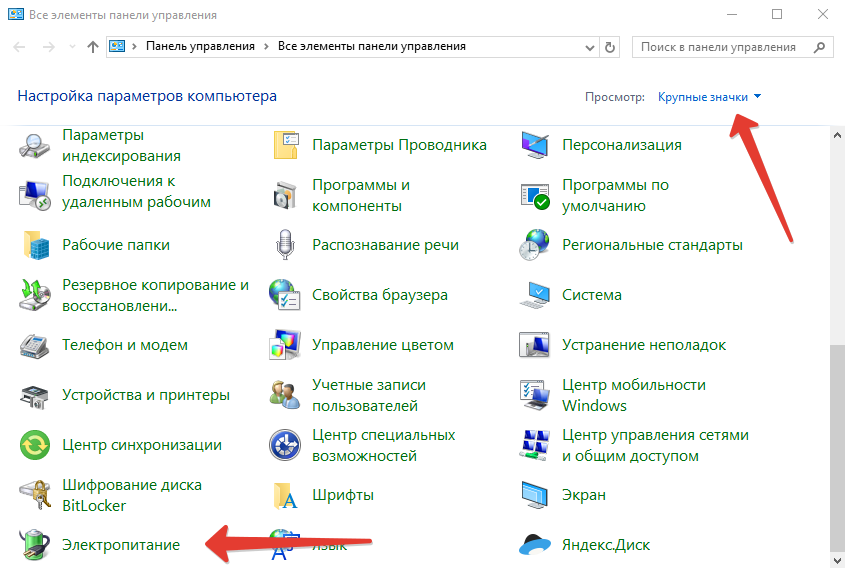Open the Шрифты text link

pyautogui.click(x=343, y=495)
